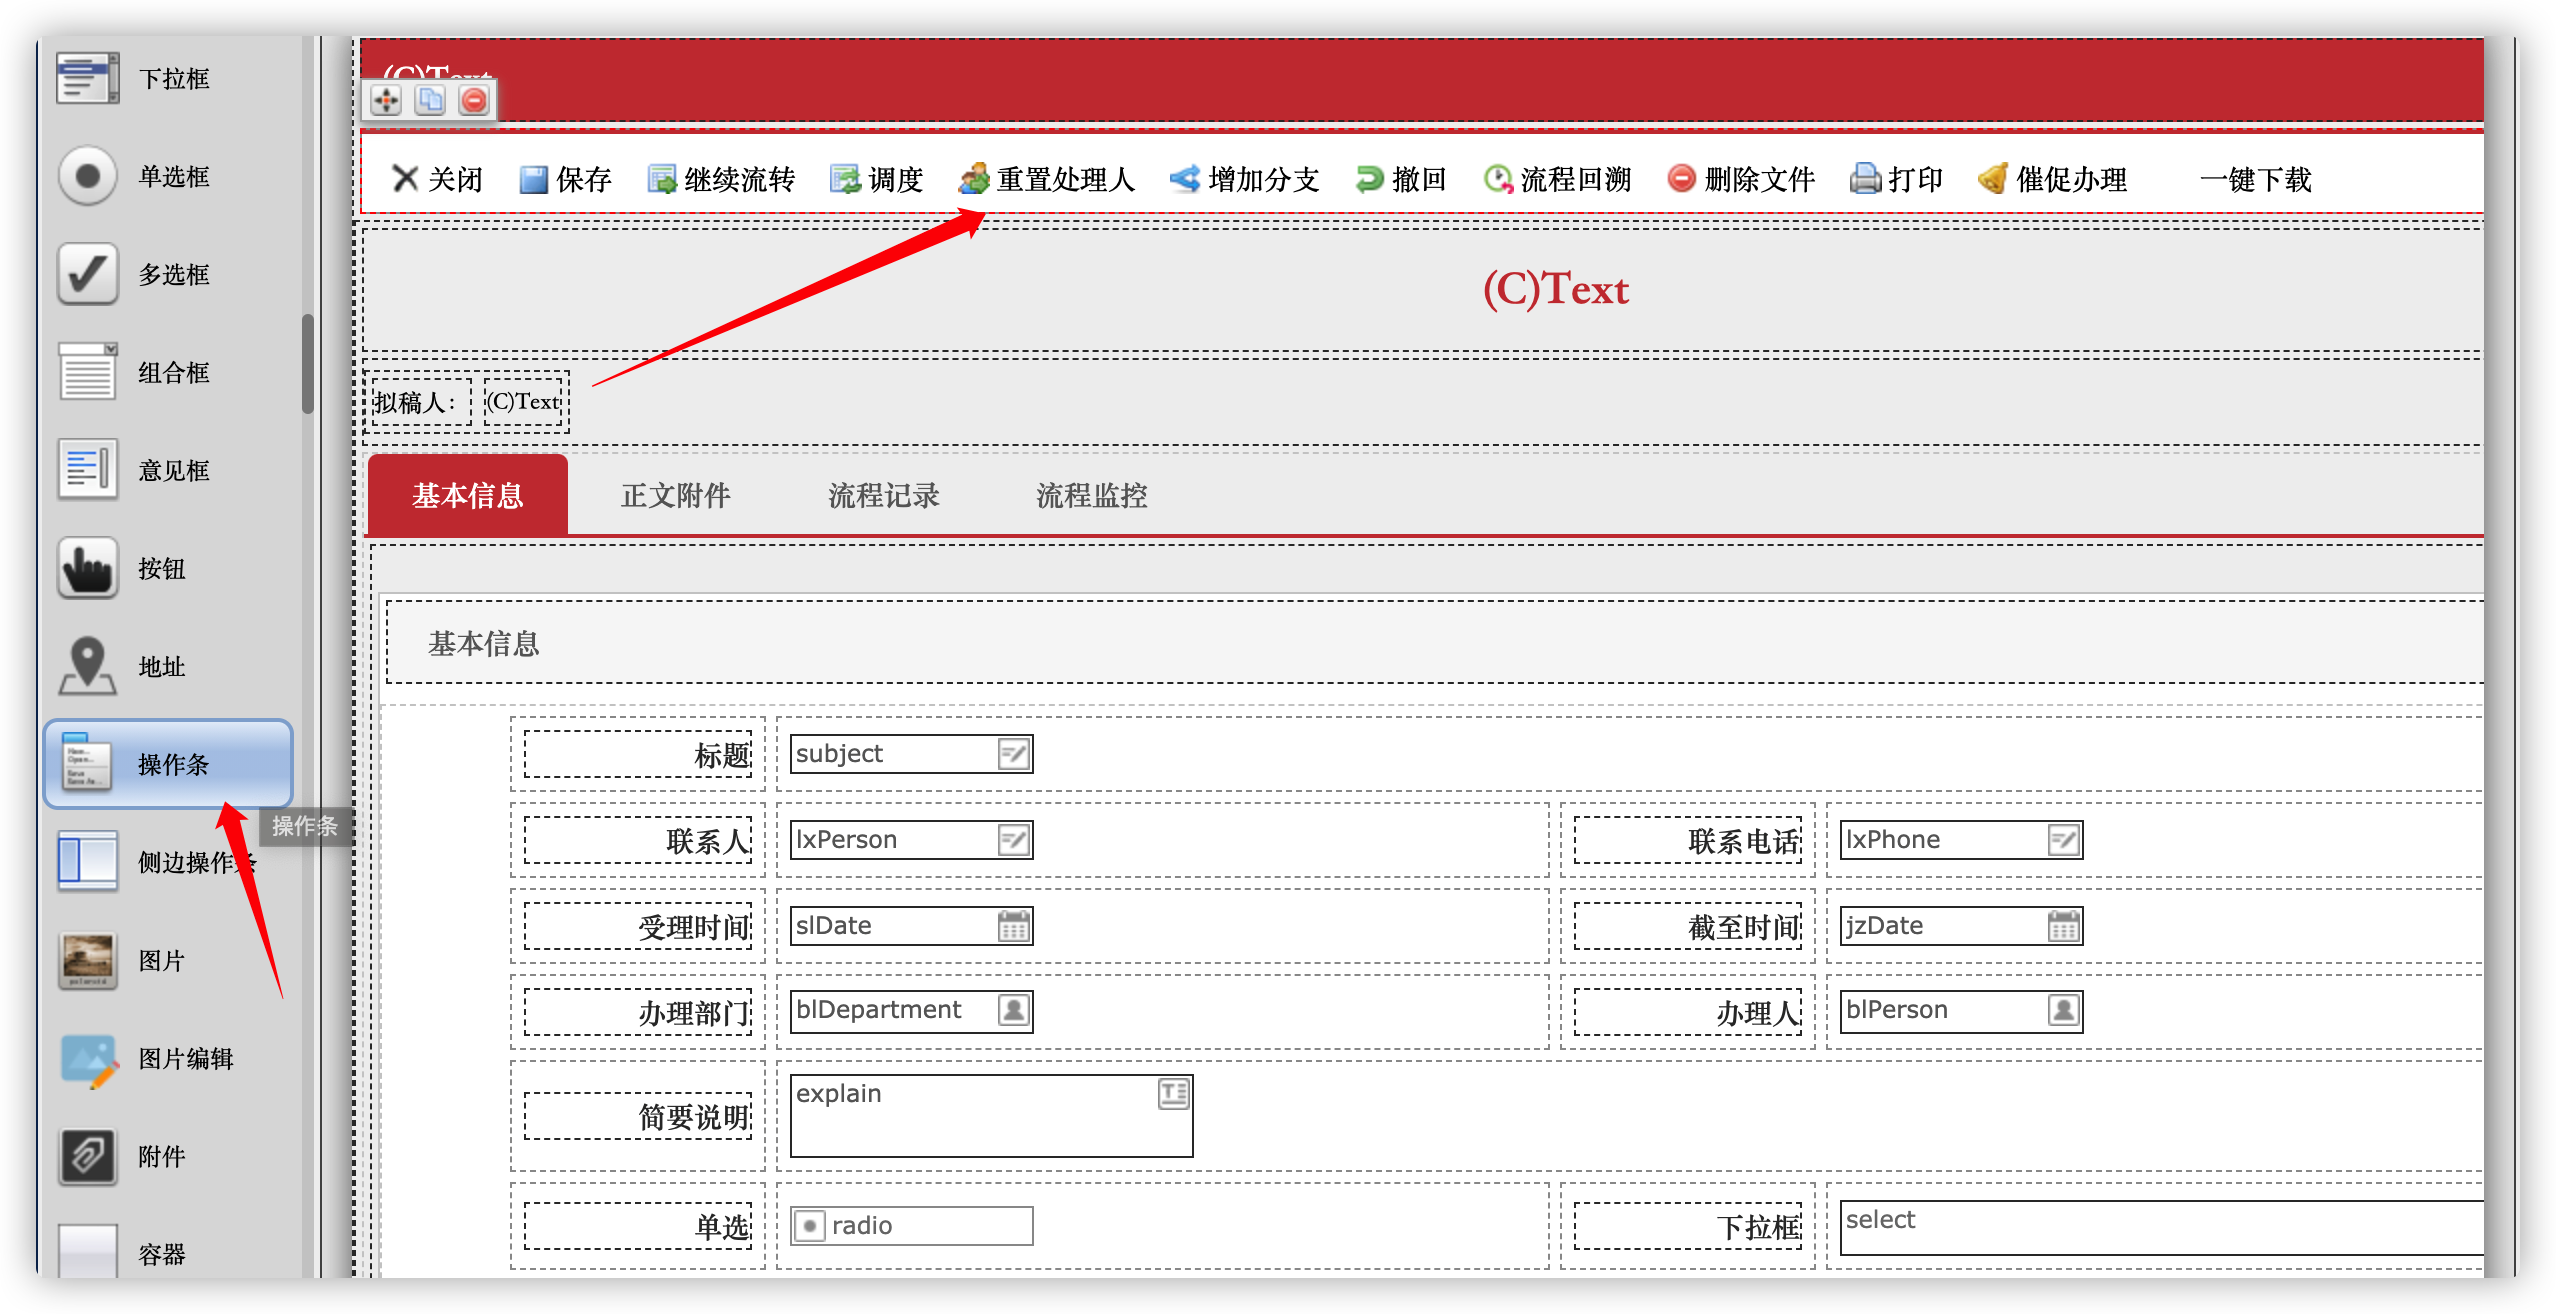Click the copy element icon on the header
Image resolution: width=2556 pixels, height=1314 pixels.
430,100
